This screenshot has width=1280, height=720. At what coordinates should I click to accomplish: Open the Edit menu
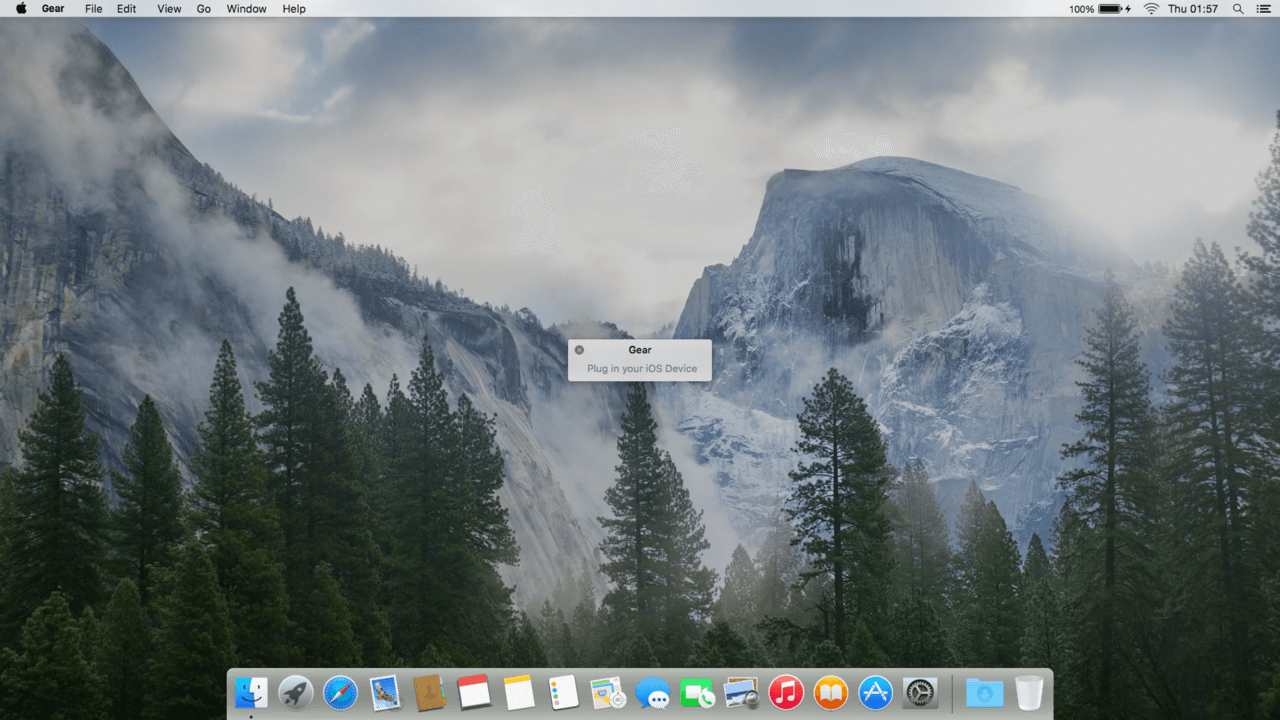click(x=126, y=8)
